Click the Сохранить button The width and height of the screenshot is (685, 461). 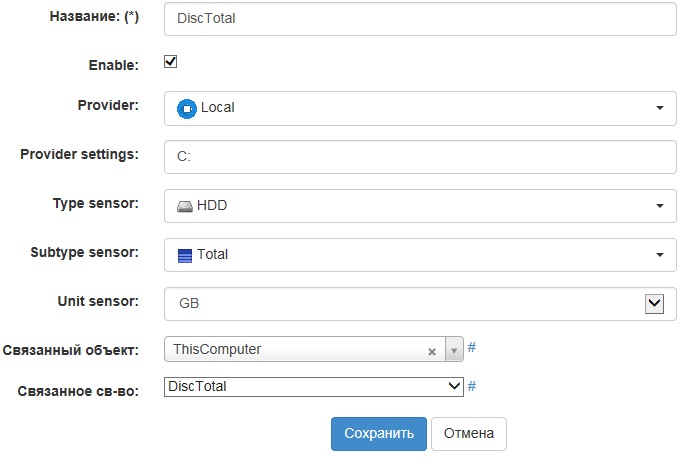(x=379, y=434)
